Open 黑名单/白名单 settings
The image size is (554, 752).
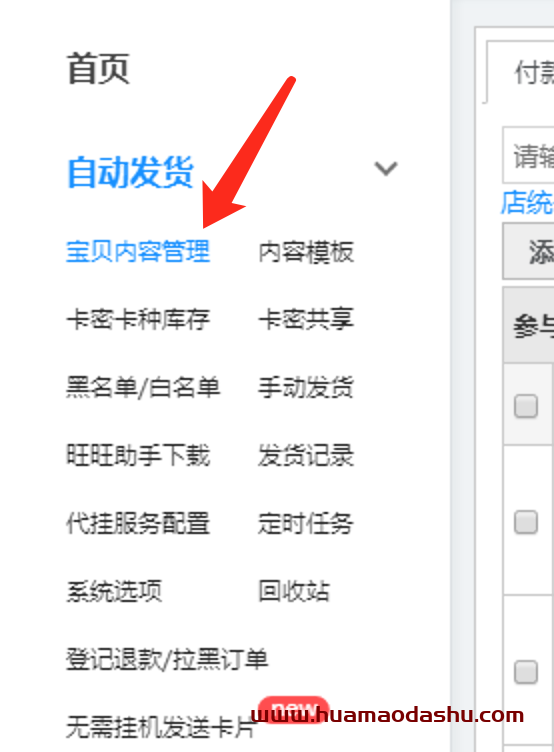[143, 388]
